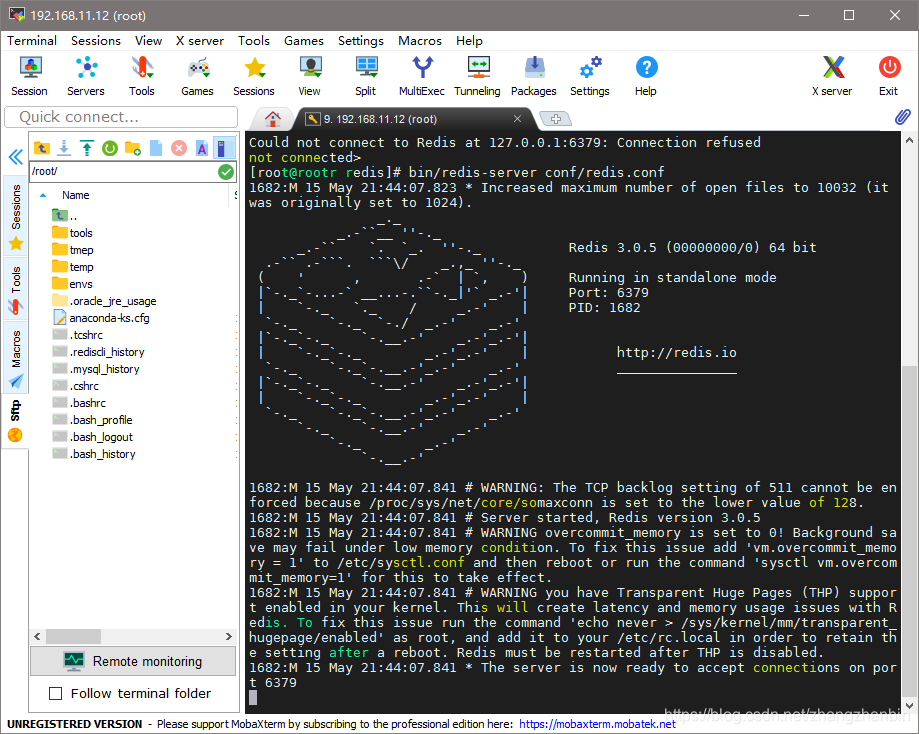Select the tools folder

[x=72, y=233]
